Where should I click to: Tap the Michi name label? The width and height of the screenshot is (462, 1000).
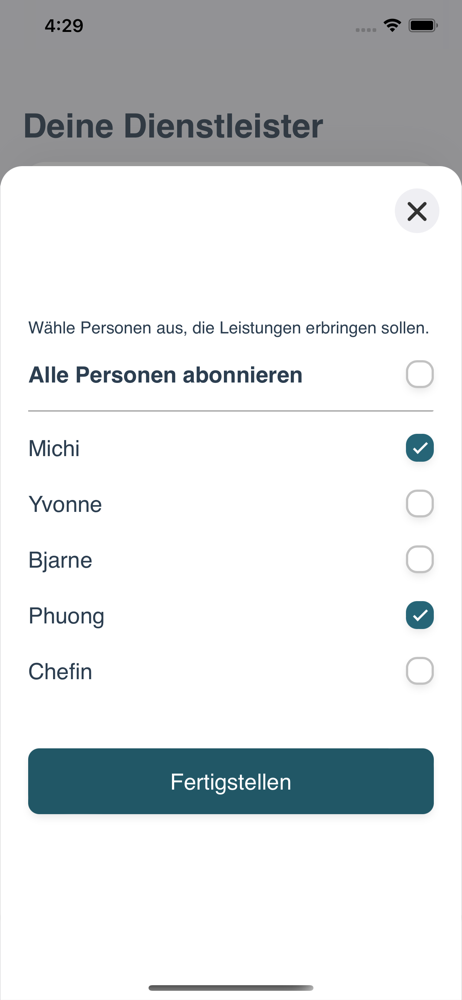click(54, 448)
